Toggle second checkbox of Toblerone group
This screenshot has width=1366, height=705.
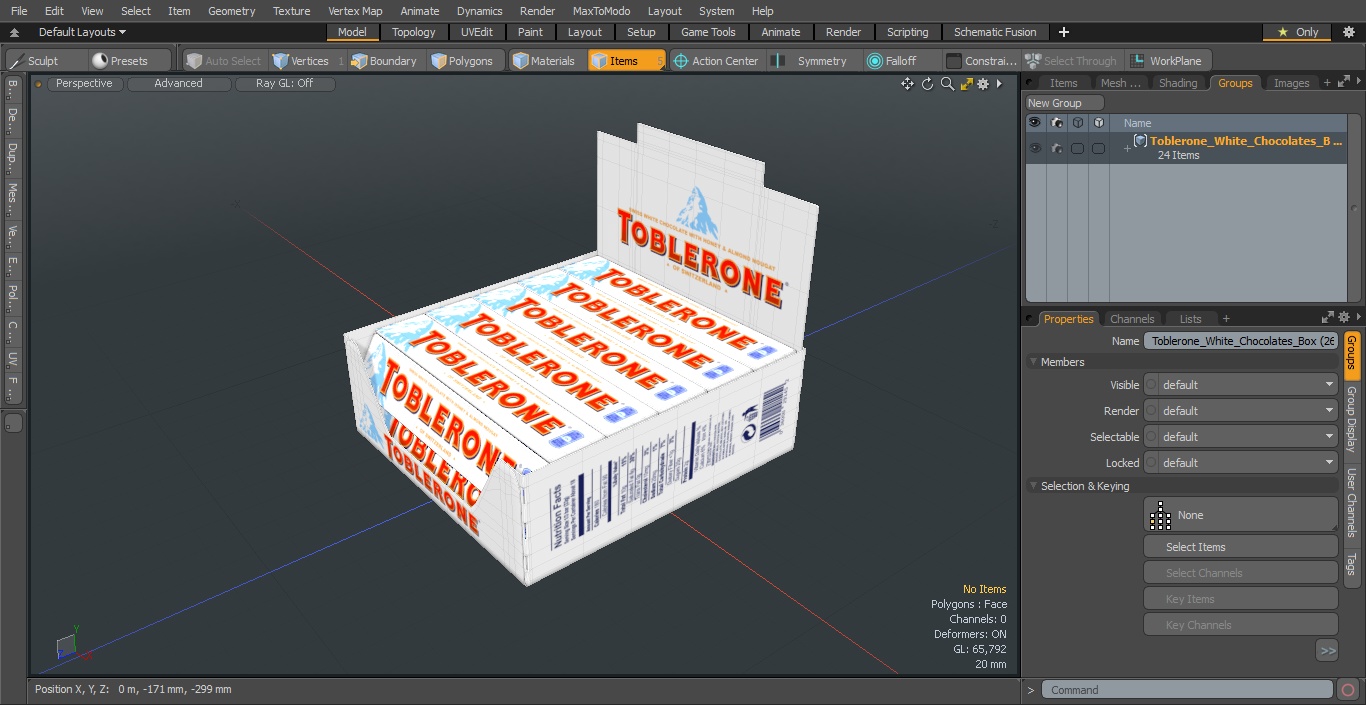1099,148
